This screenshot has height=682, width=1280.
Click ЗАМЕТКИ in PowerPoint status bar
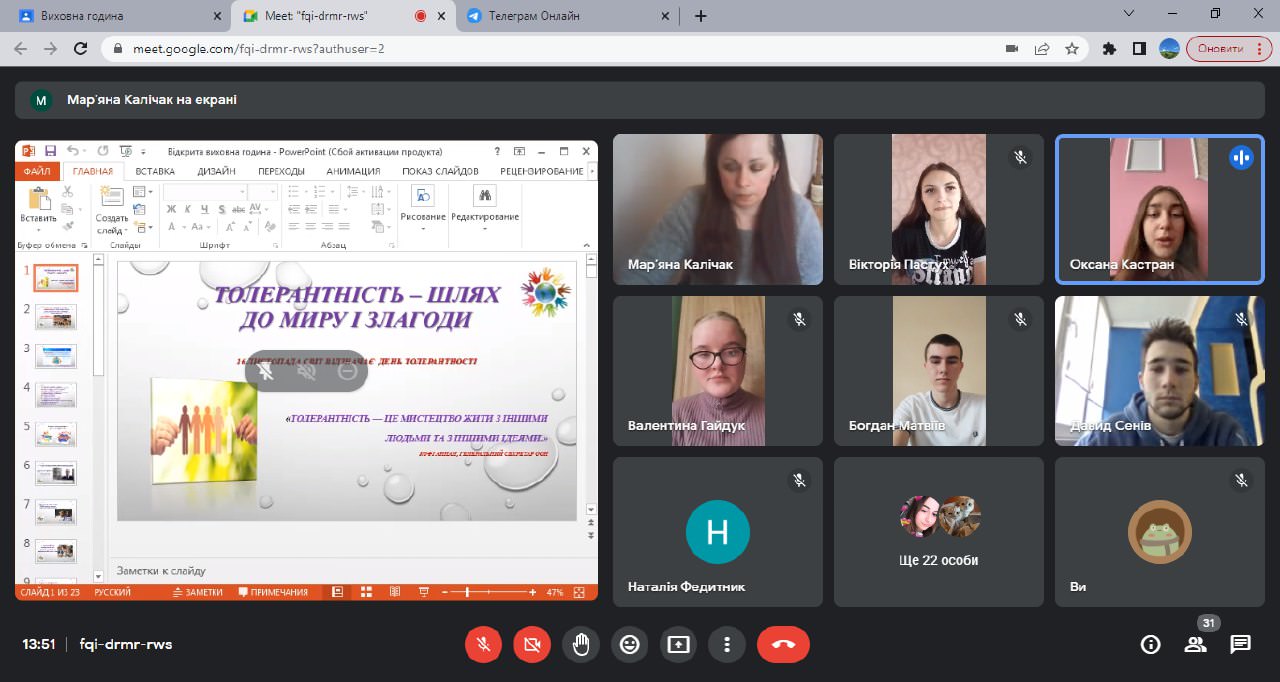[x=198, y=592]
